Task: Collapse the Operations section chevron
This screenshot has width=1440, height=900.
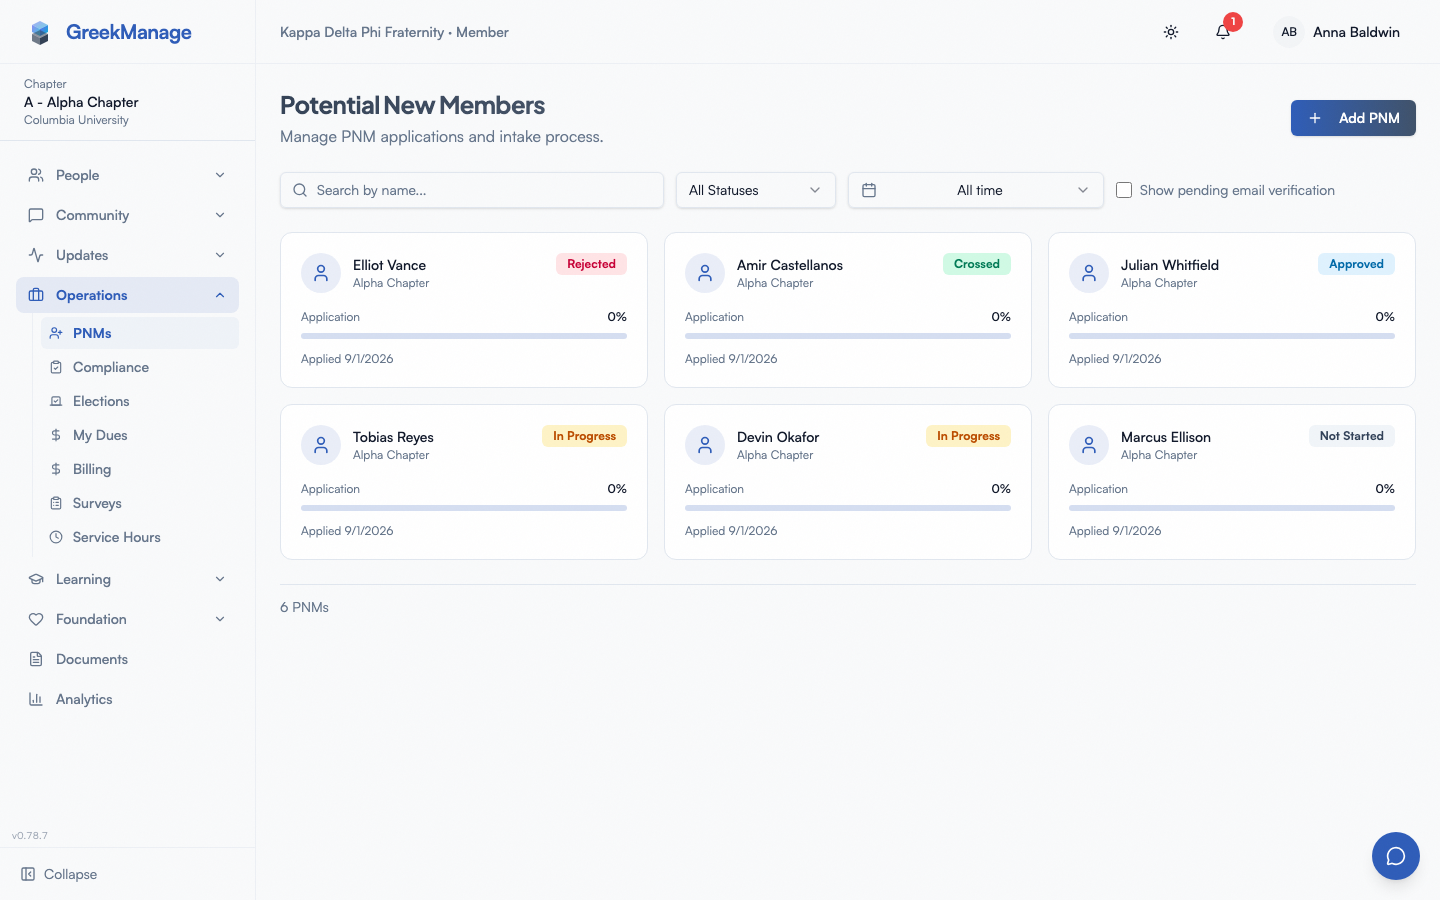Action: (220, 295)
